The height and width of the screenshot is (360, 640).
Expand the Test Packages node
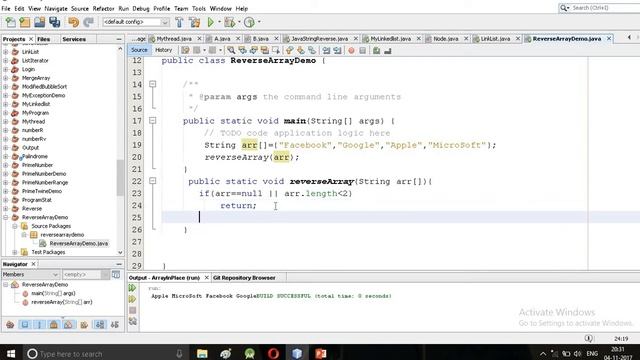(x=15, y=252)
